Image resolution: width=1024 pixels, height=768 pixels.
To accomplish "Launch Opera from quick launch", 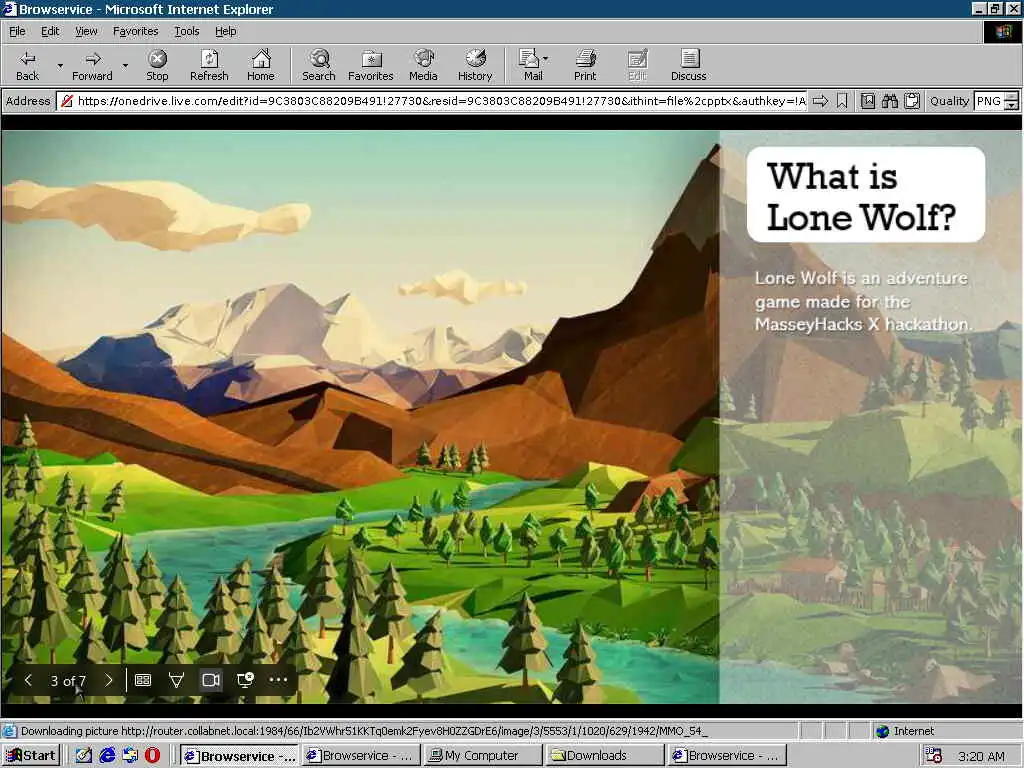I will (152, 756).
